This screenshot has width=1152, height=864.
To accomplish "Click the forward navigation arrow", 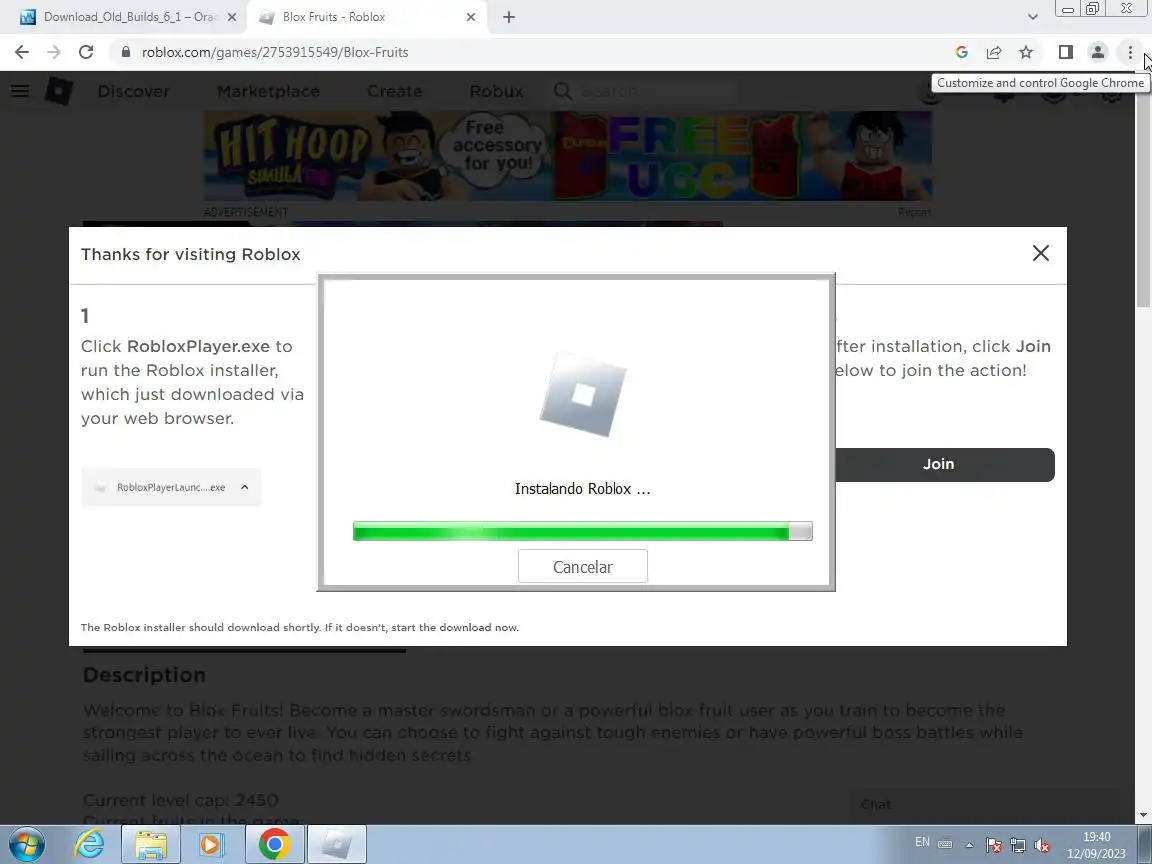I will (x=54, y=52).
